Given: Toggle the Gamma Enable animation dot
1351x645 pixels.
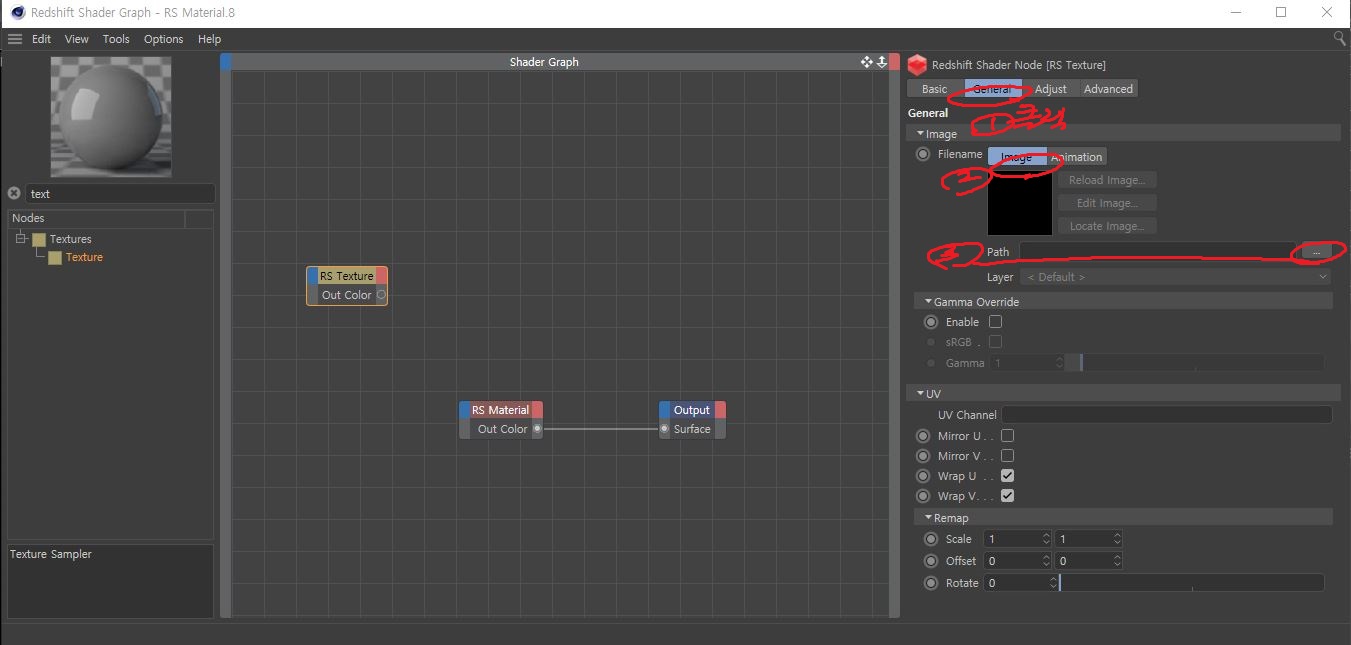Looking at the screenshot, I should [x=931, y=322].
